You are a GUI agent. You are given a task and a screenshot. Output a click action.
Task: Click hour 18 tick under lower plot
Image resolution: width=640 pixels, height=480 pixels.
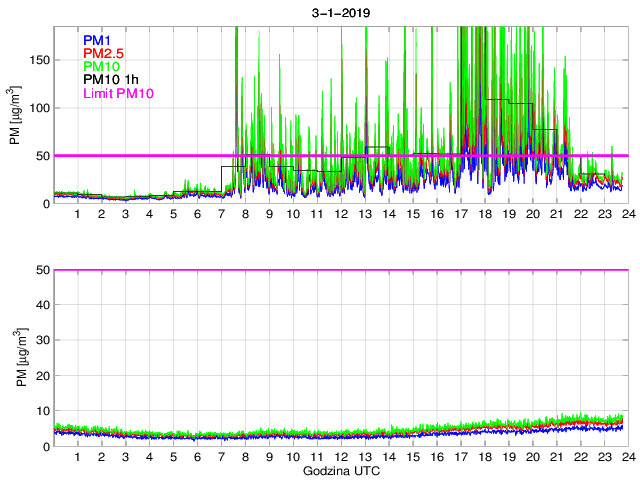[x=484, y=457]
